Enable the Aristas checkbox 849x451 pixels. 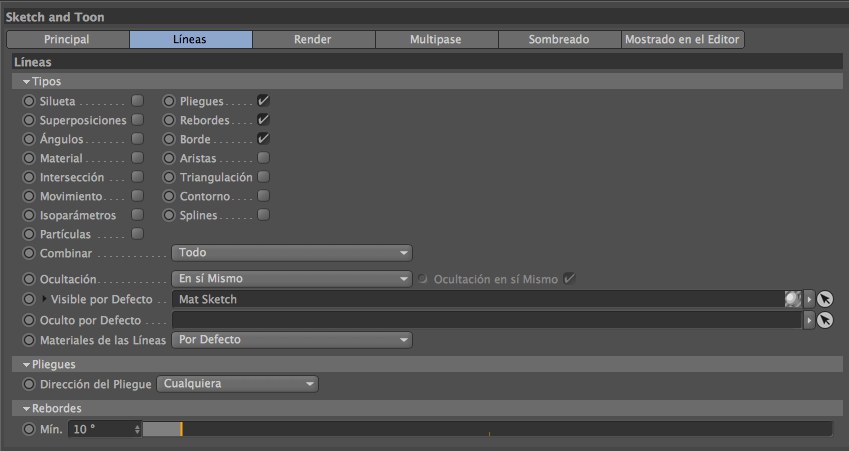pos(263,158)
